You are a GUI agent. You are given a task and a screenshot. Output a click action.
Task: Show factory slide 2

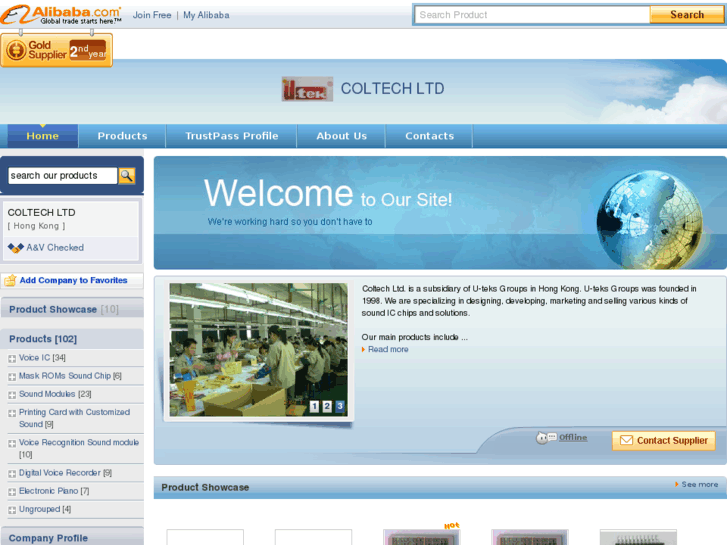pyautogui.click(x=327, y=406)
